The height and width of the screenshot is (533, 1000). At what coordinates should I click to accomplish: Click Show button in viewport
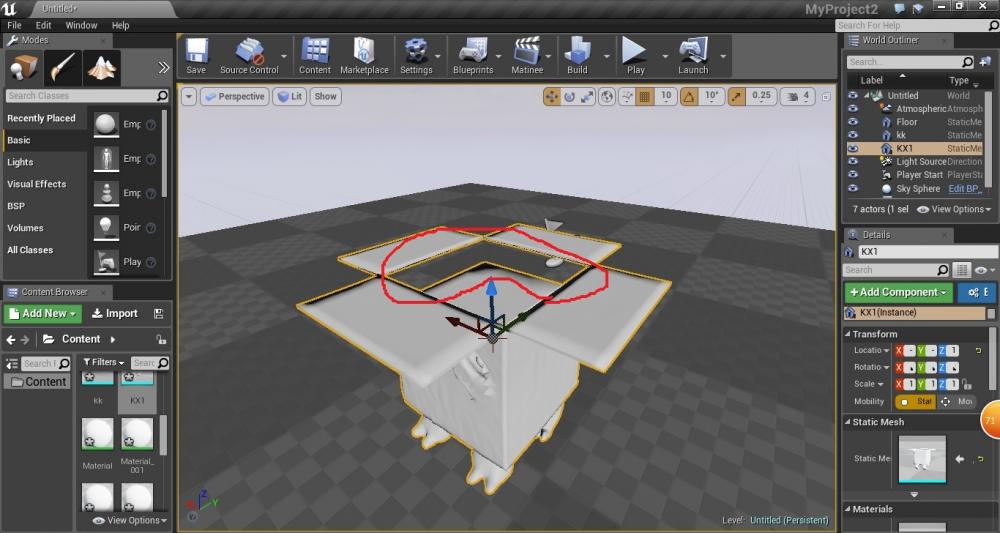click(325, 97)
